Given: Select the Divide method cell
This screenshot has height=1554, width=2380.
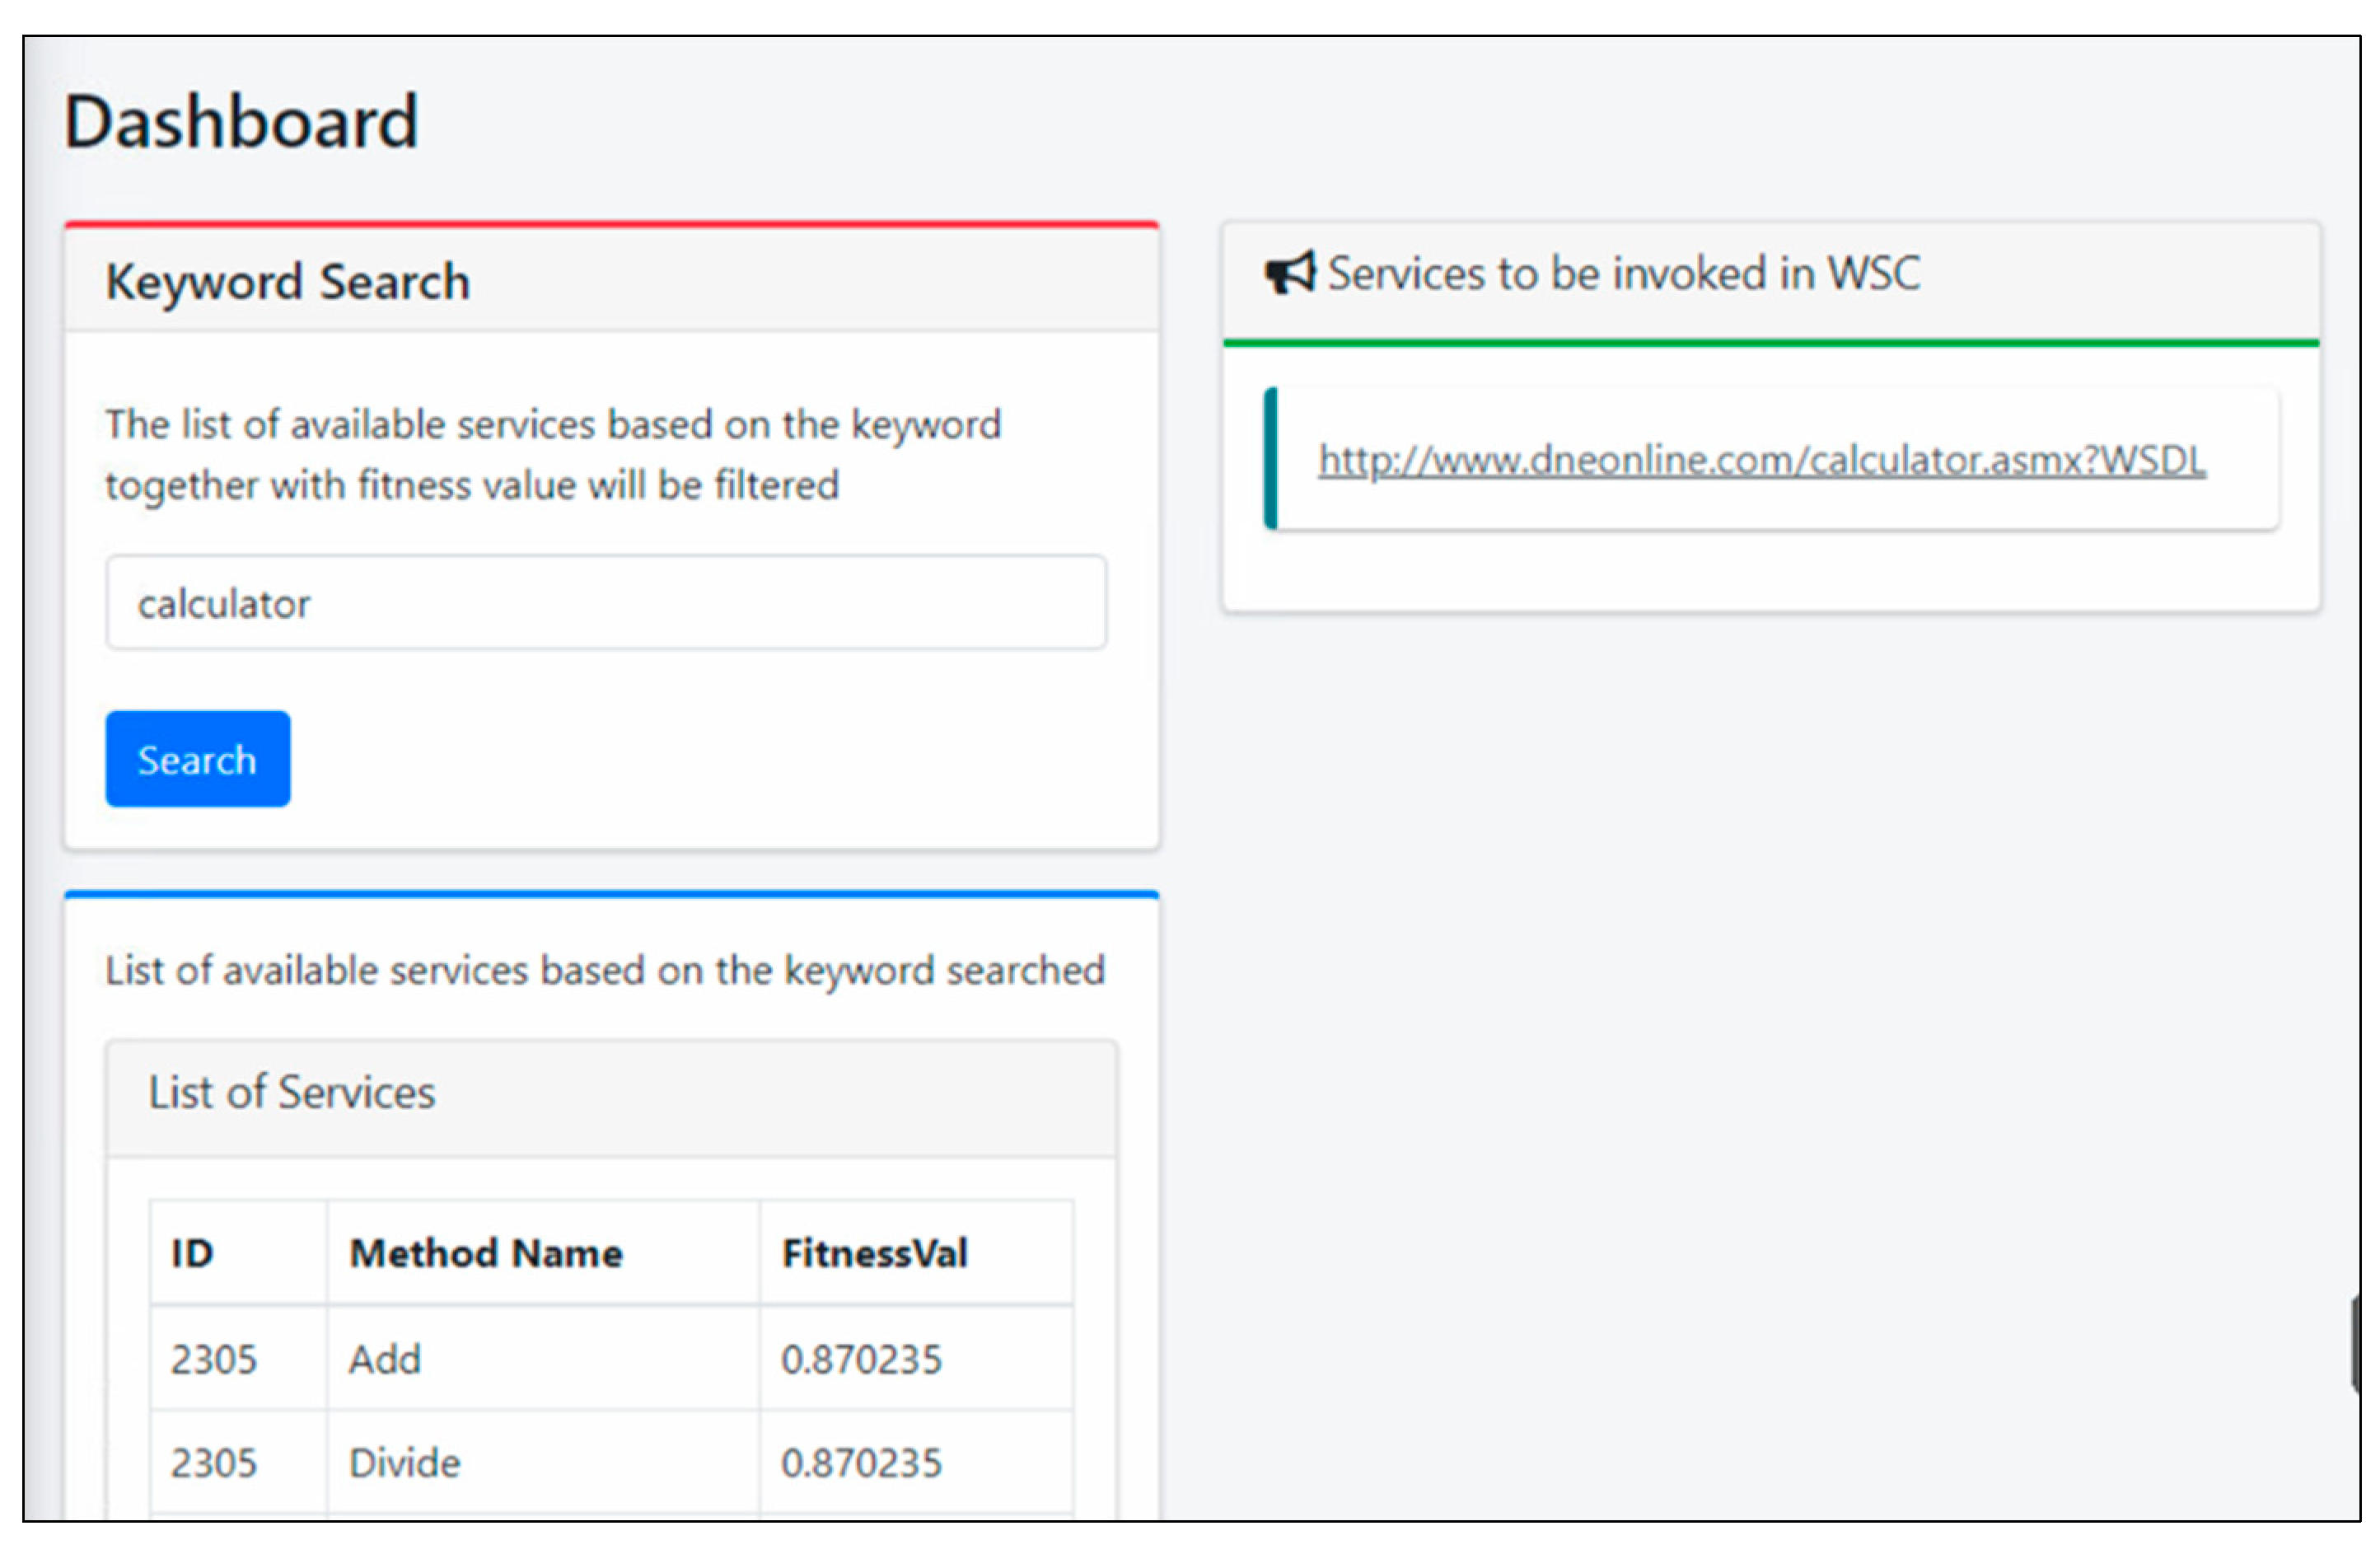Looking at the screenshot, I should [x=404, y=1463].
